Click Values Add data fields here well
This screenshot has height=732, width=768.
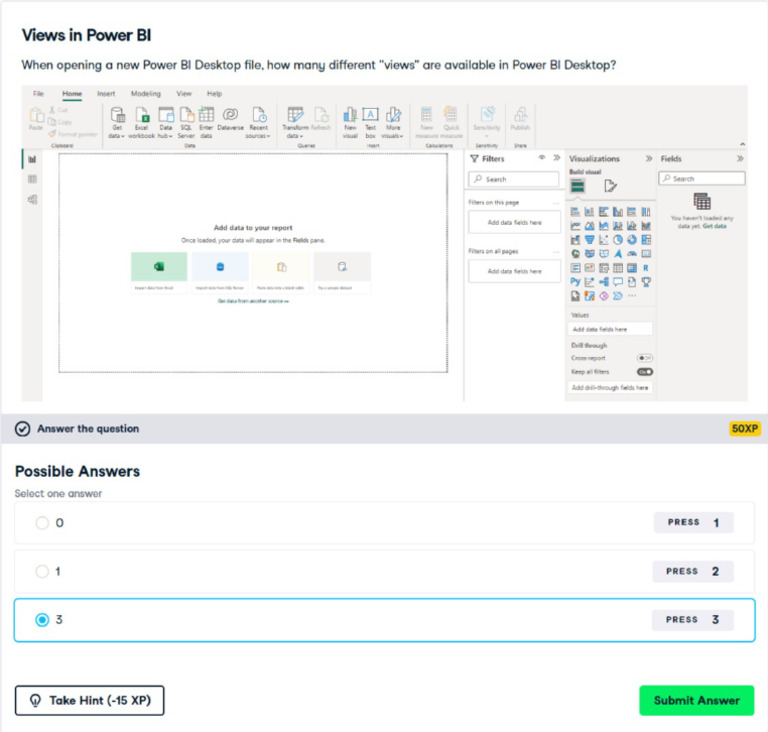[610, 329]
